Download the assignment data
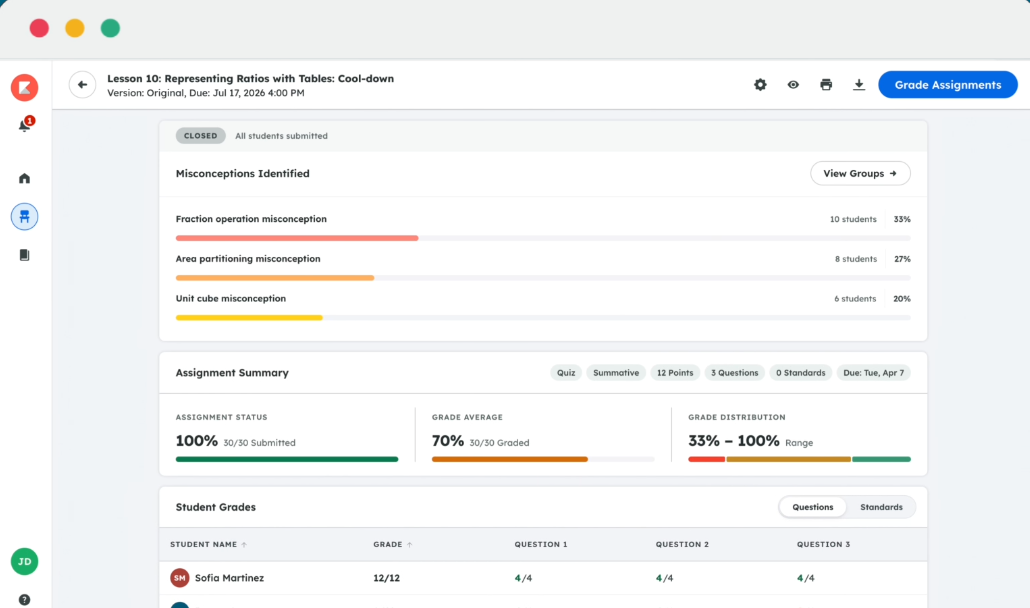 coord(859,85)
